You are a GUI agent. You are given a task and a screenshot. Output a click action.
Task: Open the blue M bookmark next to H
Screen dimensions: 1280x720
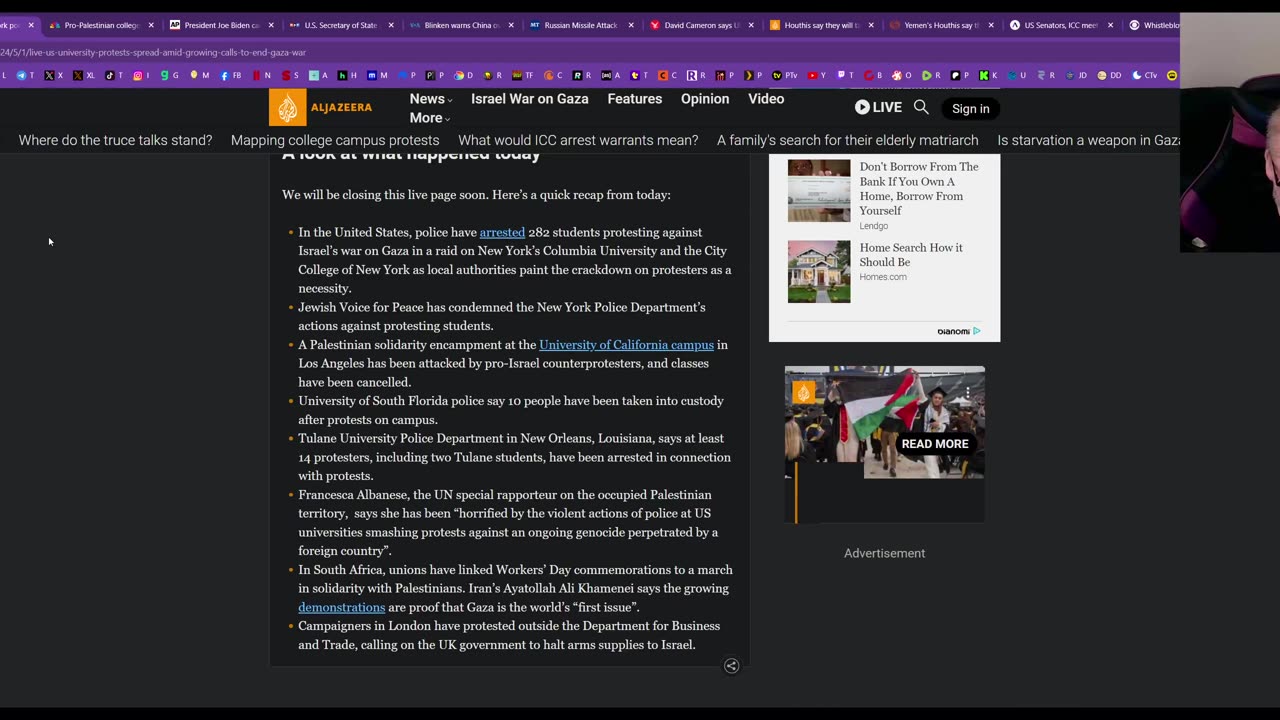click(x=377, y=75)
